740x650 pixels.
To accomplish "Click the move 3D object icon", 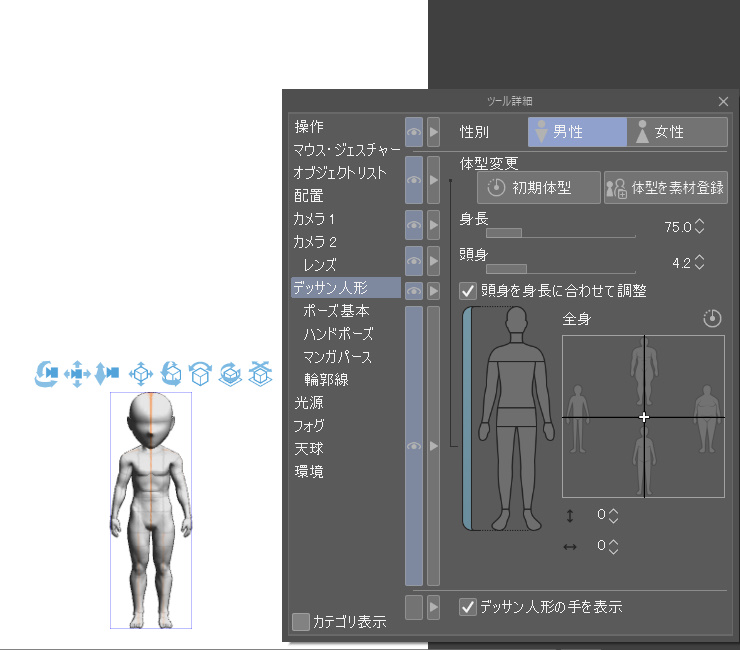I will pos(141,373).
